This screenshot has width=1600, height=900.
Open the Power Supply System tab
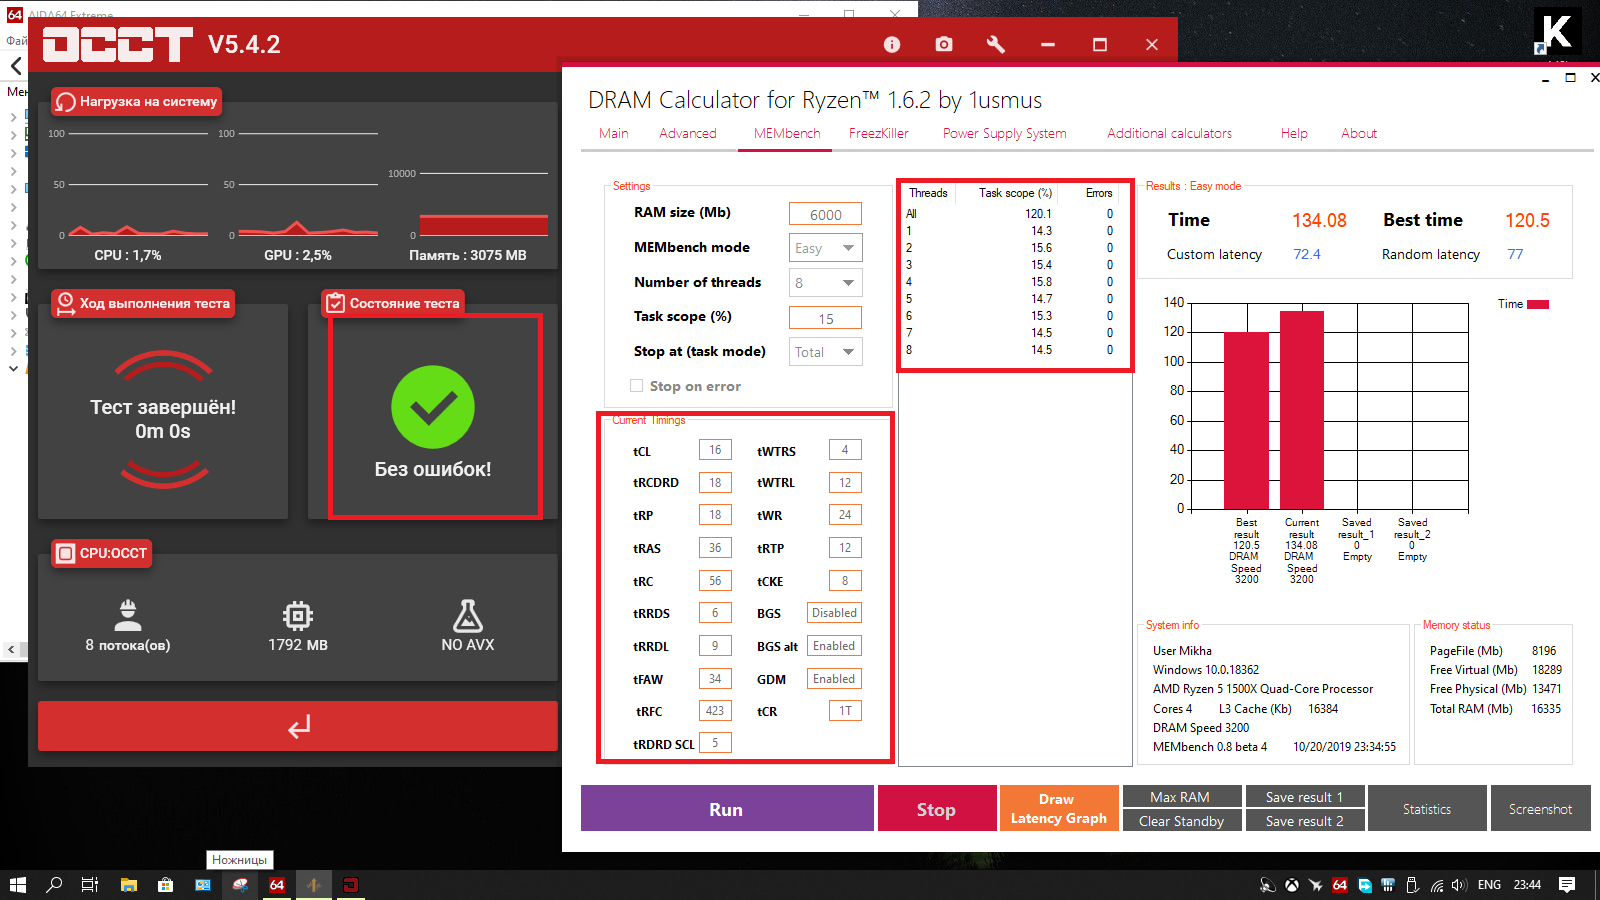pyautogui.click(x=1005, y=133)
